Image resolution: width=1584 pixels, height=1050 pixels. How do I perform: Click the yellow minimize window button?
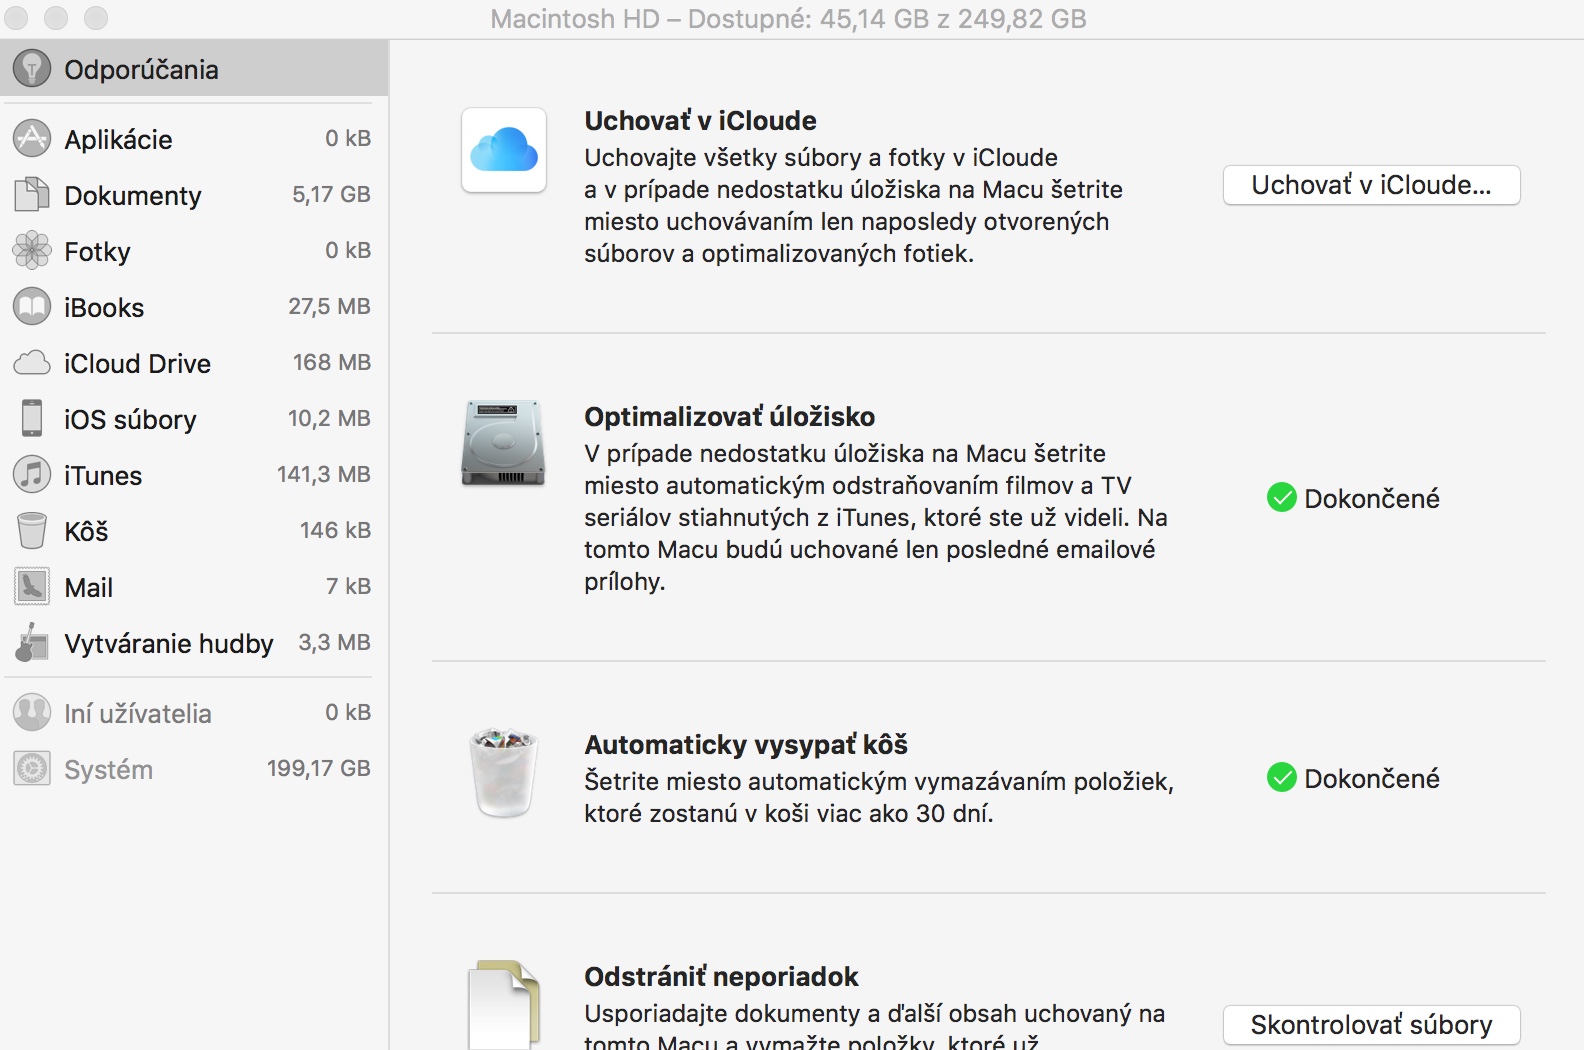tap(56, 18)
